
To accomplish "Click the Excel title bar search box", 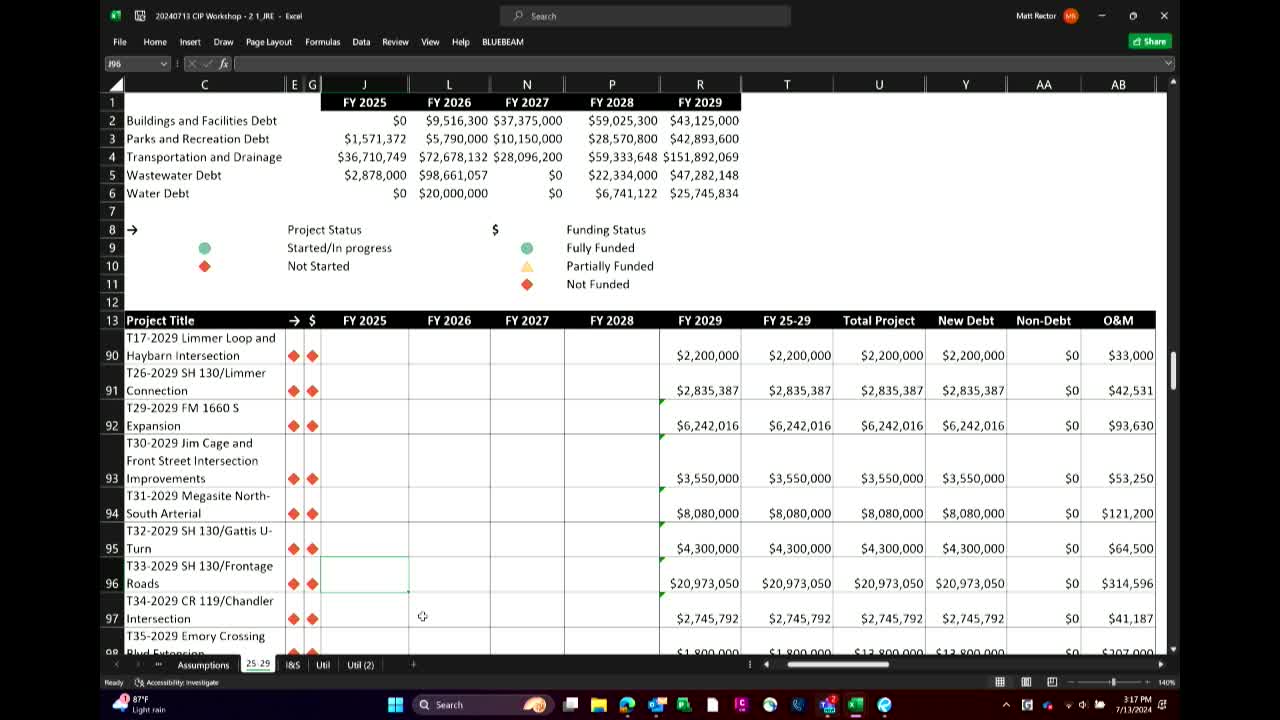I will point(645,16).
